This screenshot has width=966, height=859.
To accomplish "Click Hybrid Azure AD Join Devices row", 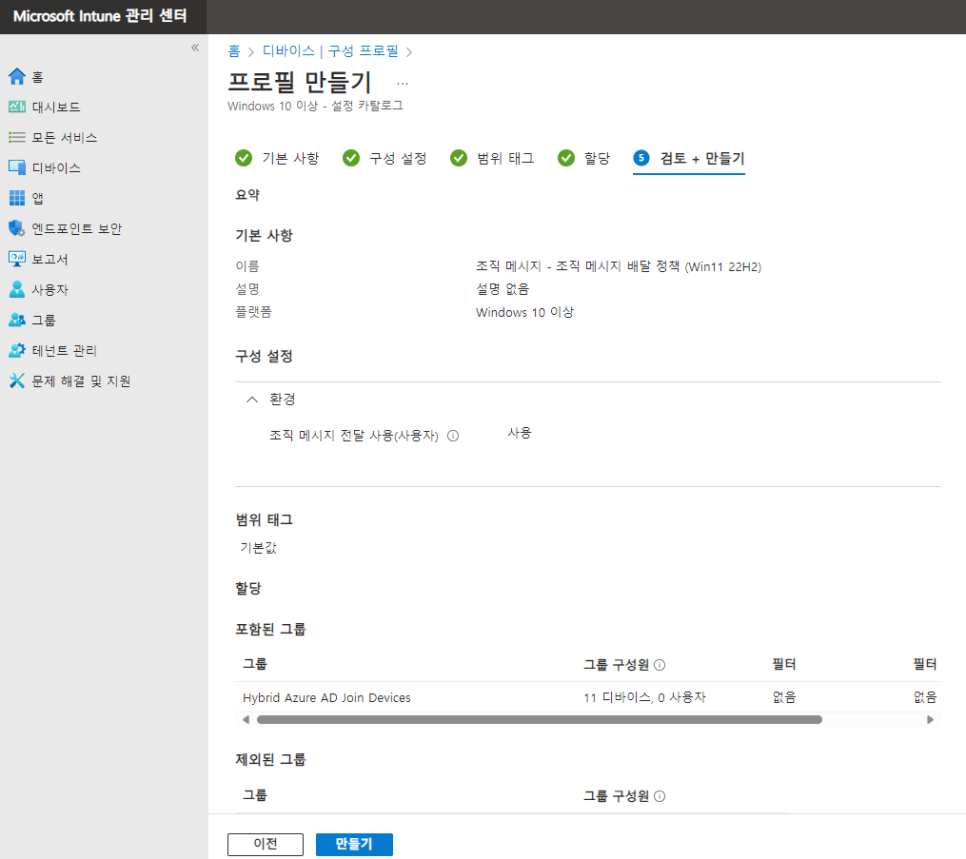I will coord(588,698).
